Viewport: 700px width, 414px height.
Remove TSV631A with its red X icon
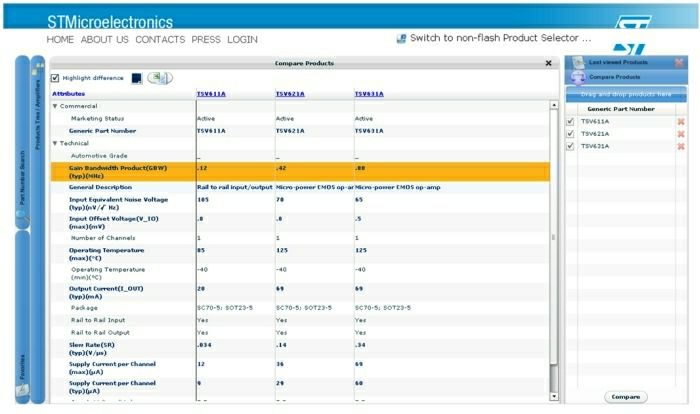pyautogui.click(x=681, y=146)
